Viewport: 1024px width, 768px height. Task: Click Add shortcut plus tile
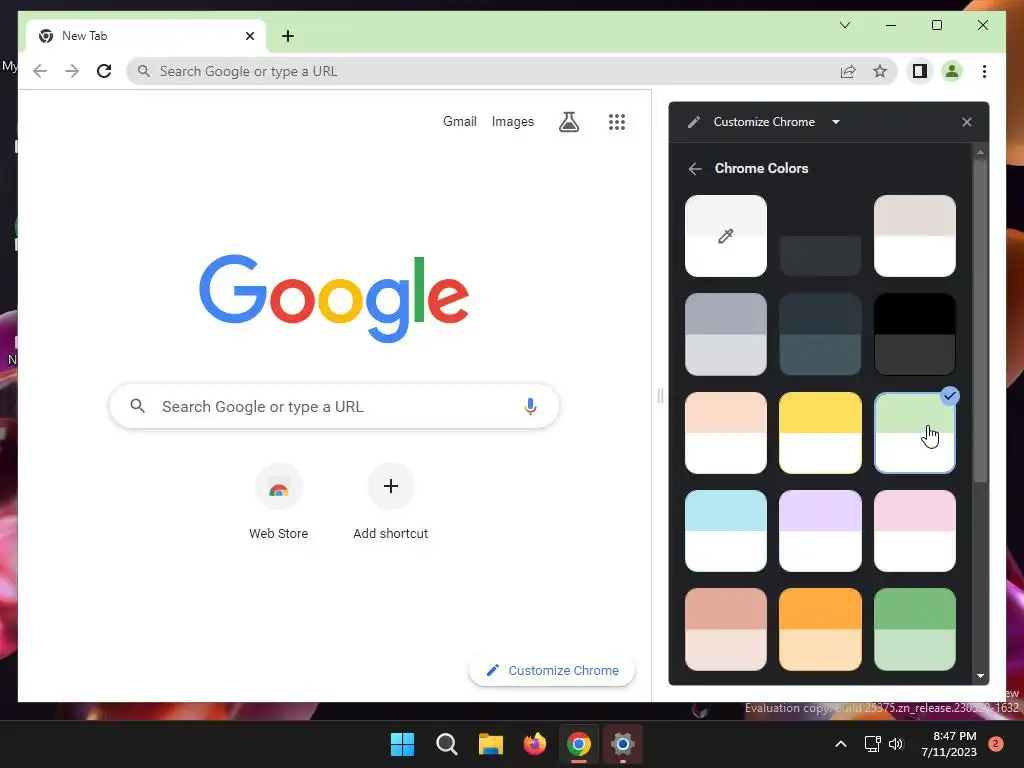pos(391,502)
